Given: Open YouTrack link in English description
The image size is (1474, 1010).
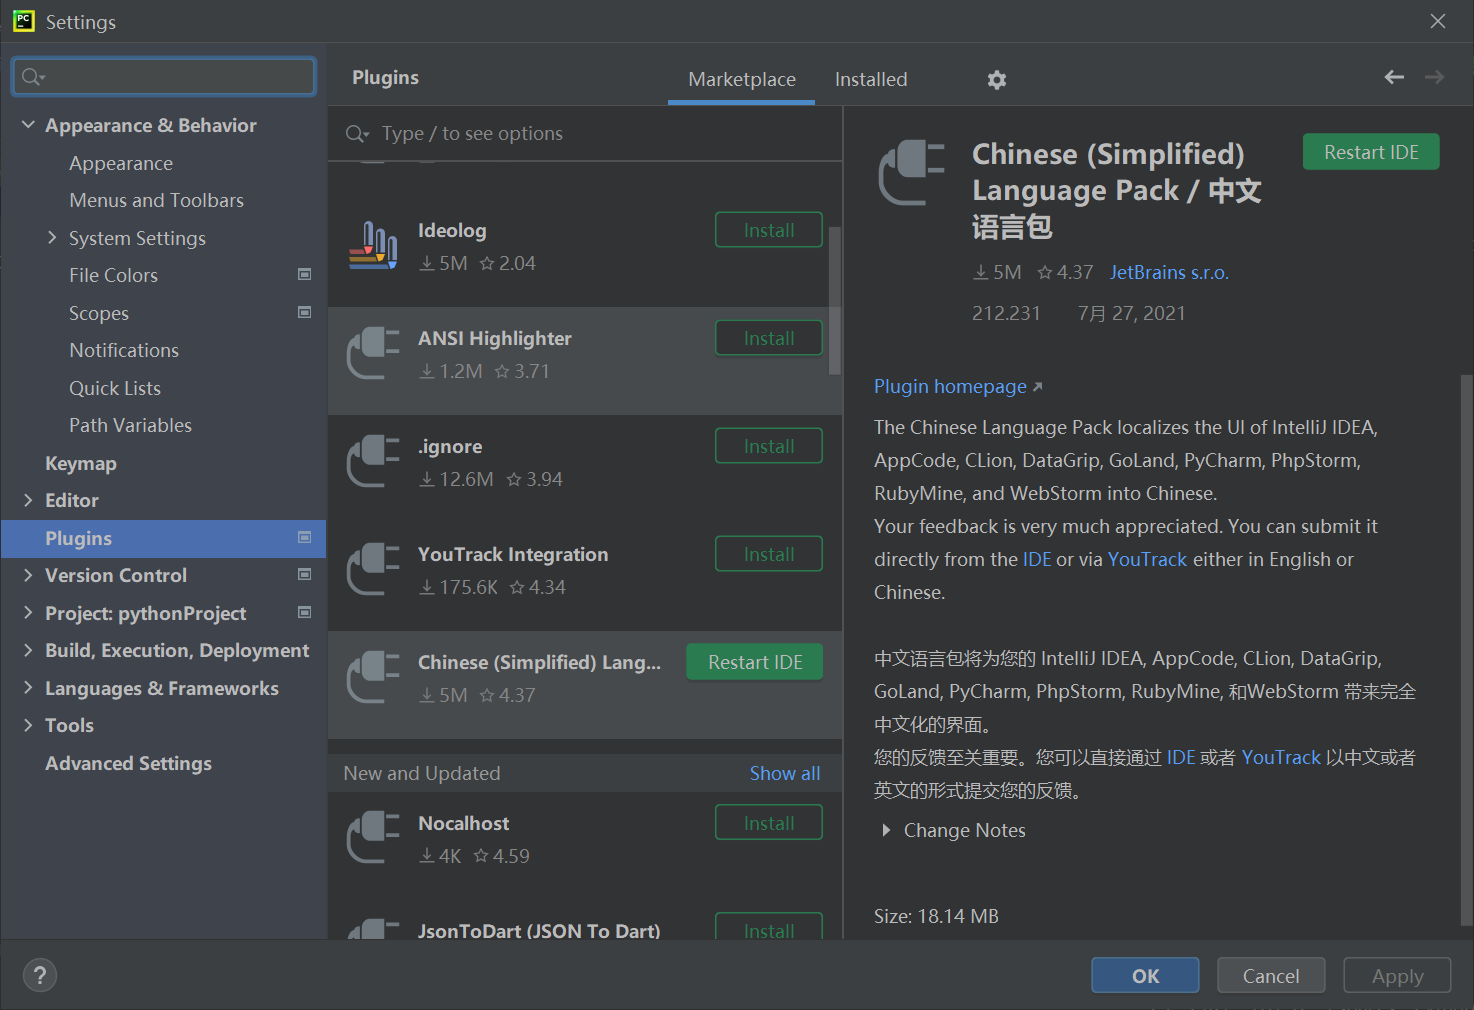Looking at the screenshot, I should point(1147,559).
